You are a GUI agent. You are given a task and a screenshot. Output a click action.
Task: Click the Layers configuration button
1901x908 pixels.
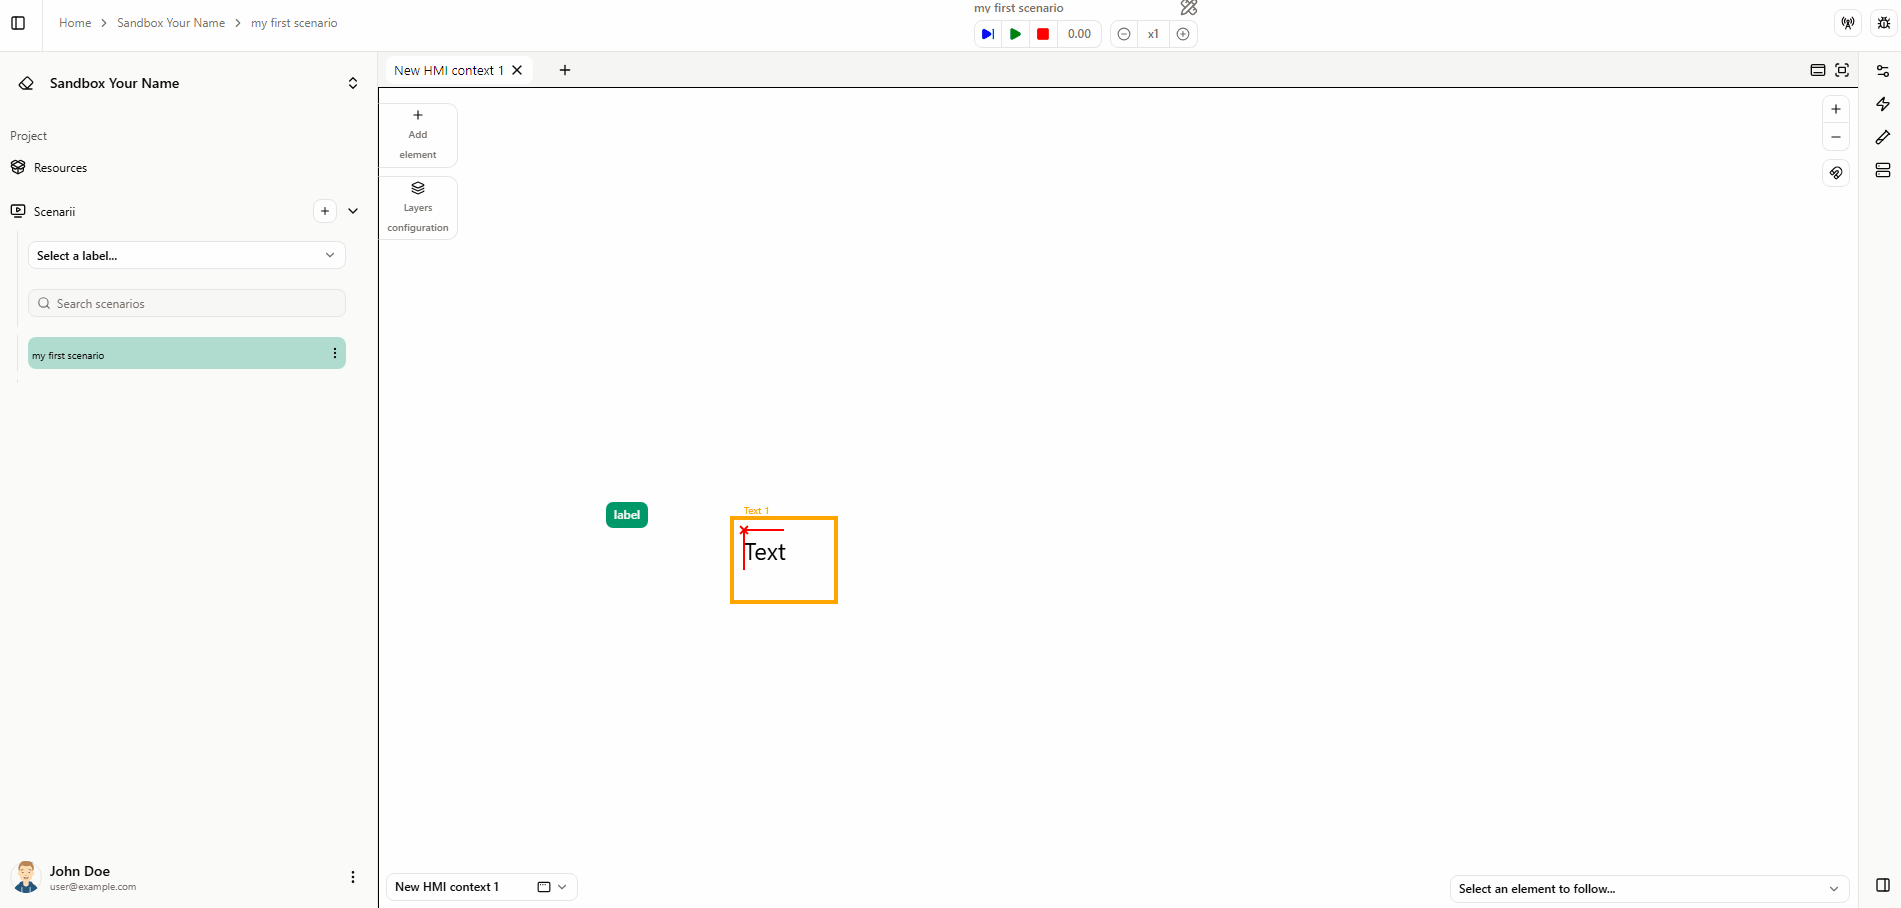(x=418, y=208)
